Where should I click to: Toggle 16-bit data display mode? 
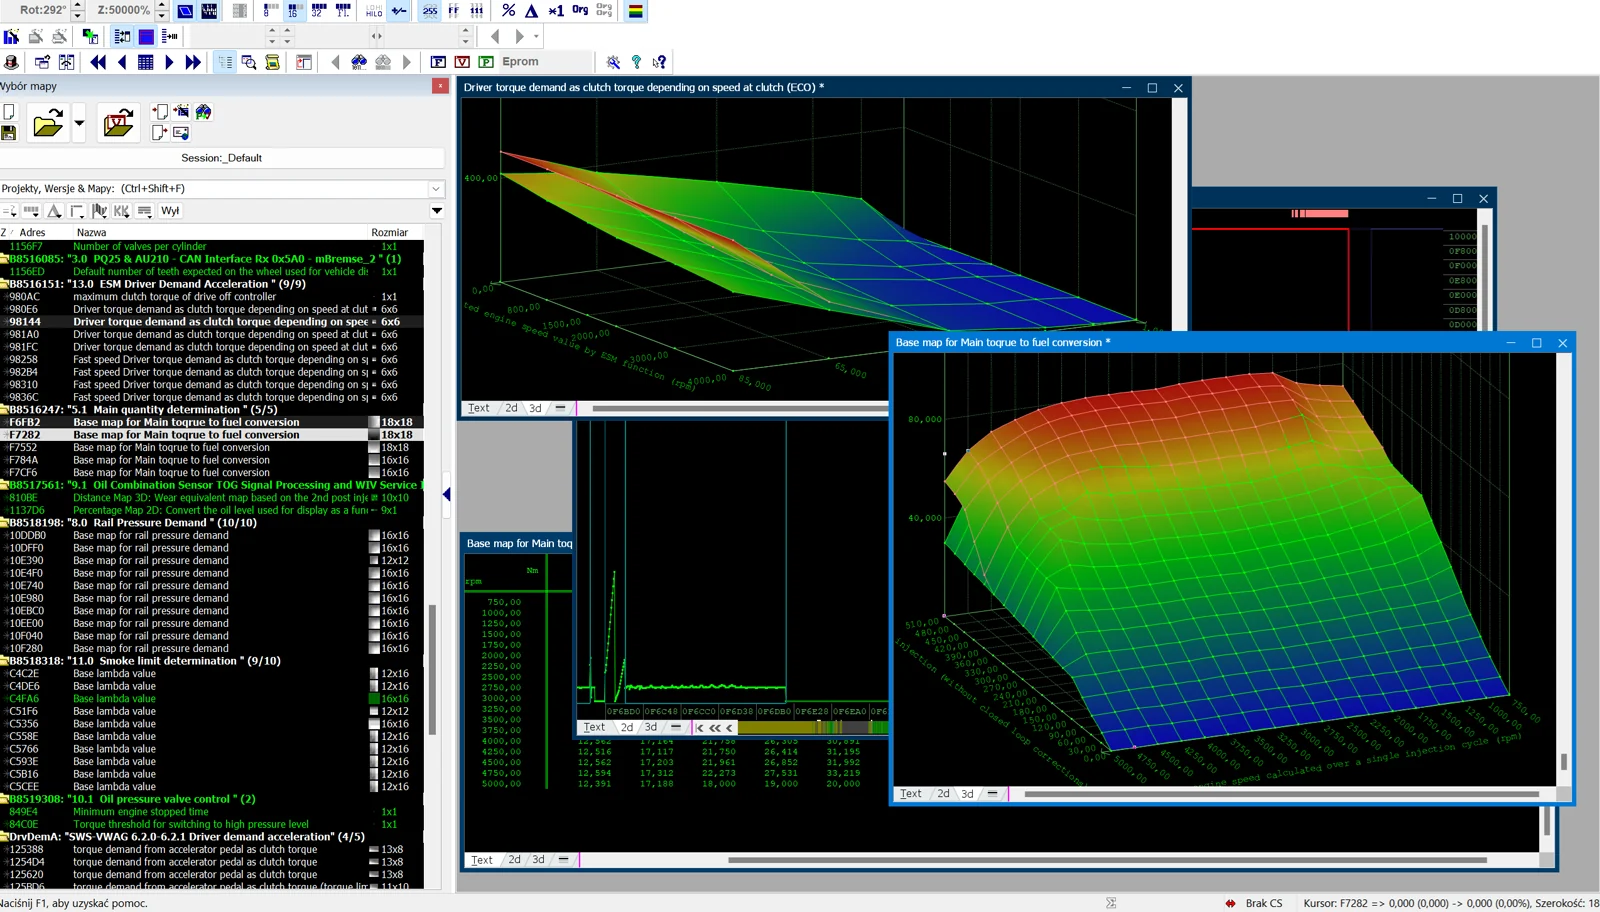[x=293, y=11]
